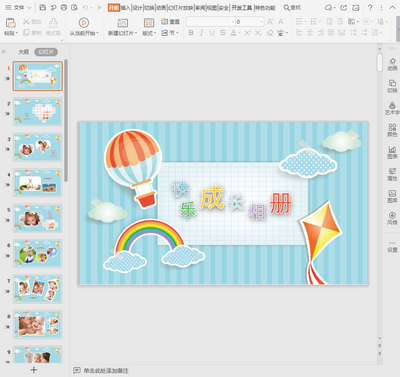Toggle Italic formatting
Screen dimensions: 400x377
pyautogui.click(x=202, y=33)
